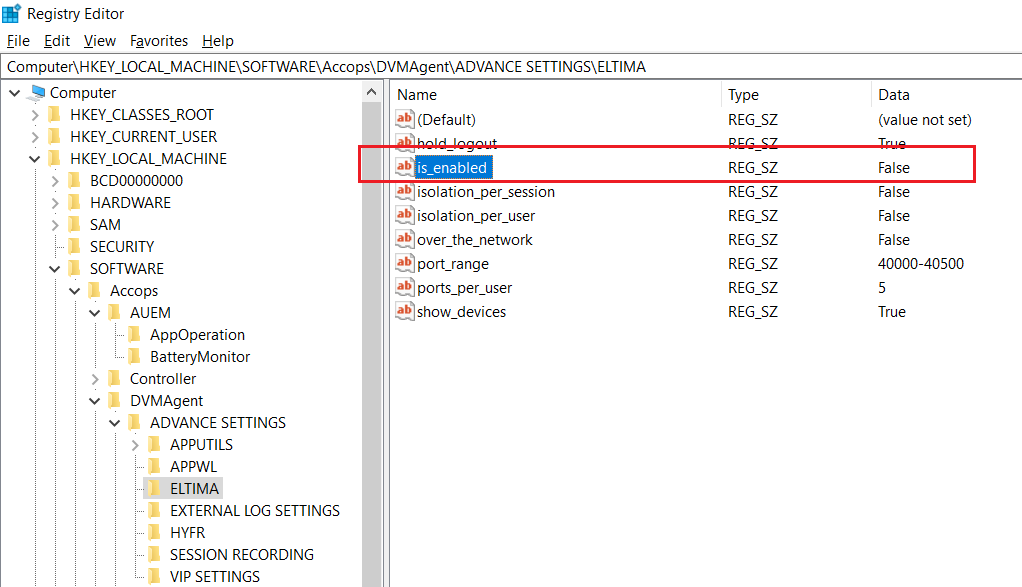Click the hold_logout string value icon
This screenshot has height=587, width=1022.
pyautogui.click(x=405, y=143)
